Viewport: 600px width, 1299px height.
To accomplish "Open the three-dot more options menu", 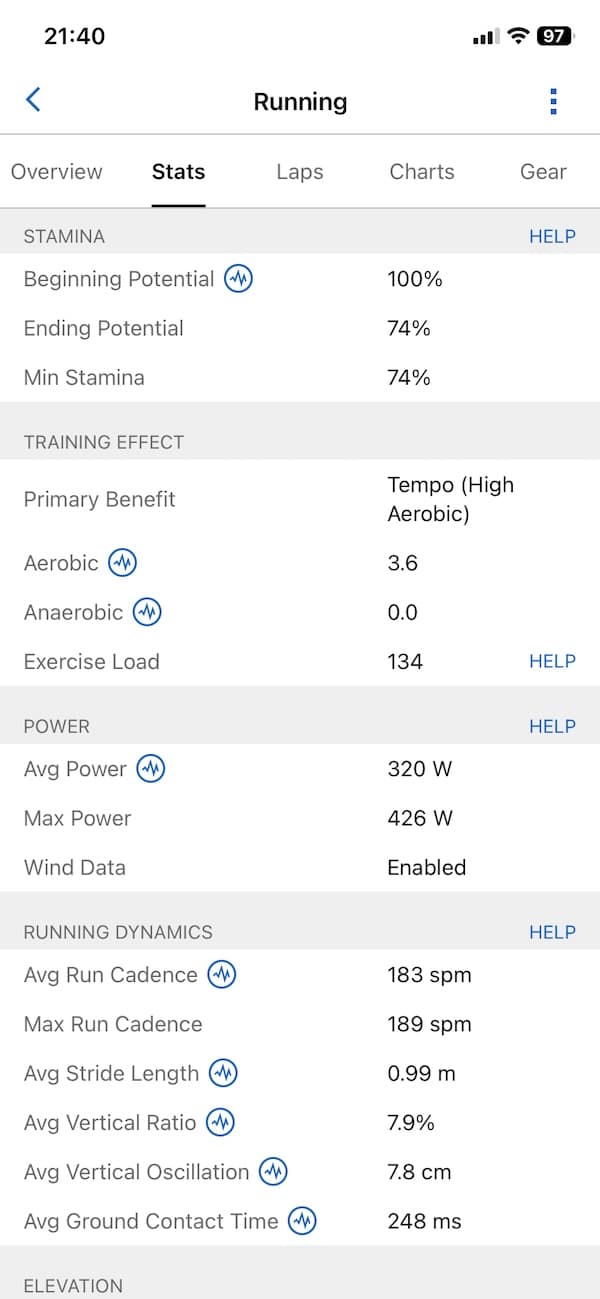I will [553, 101].
